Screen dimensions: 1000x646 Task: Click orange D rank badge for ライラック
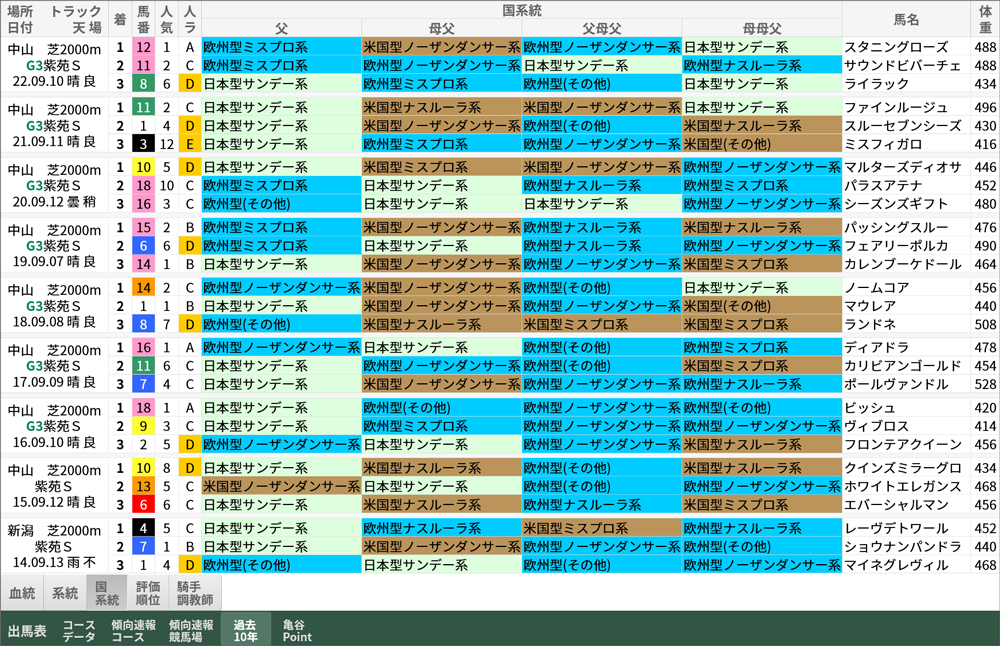coord(190,84)
